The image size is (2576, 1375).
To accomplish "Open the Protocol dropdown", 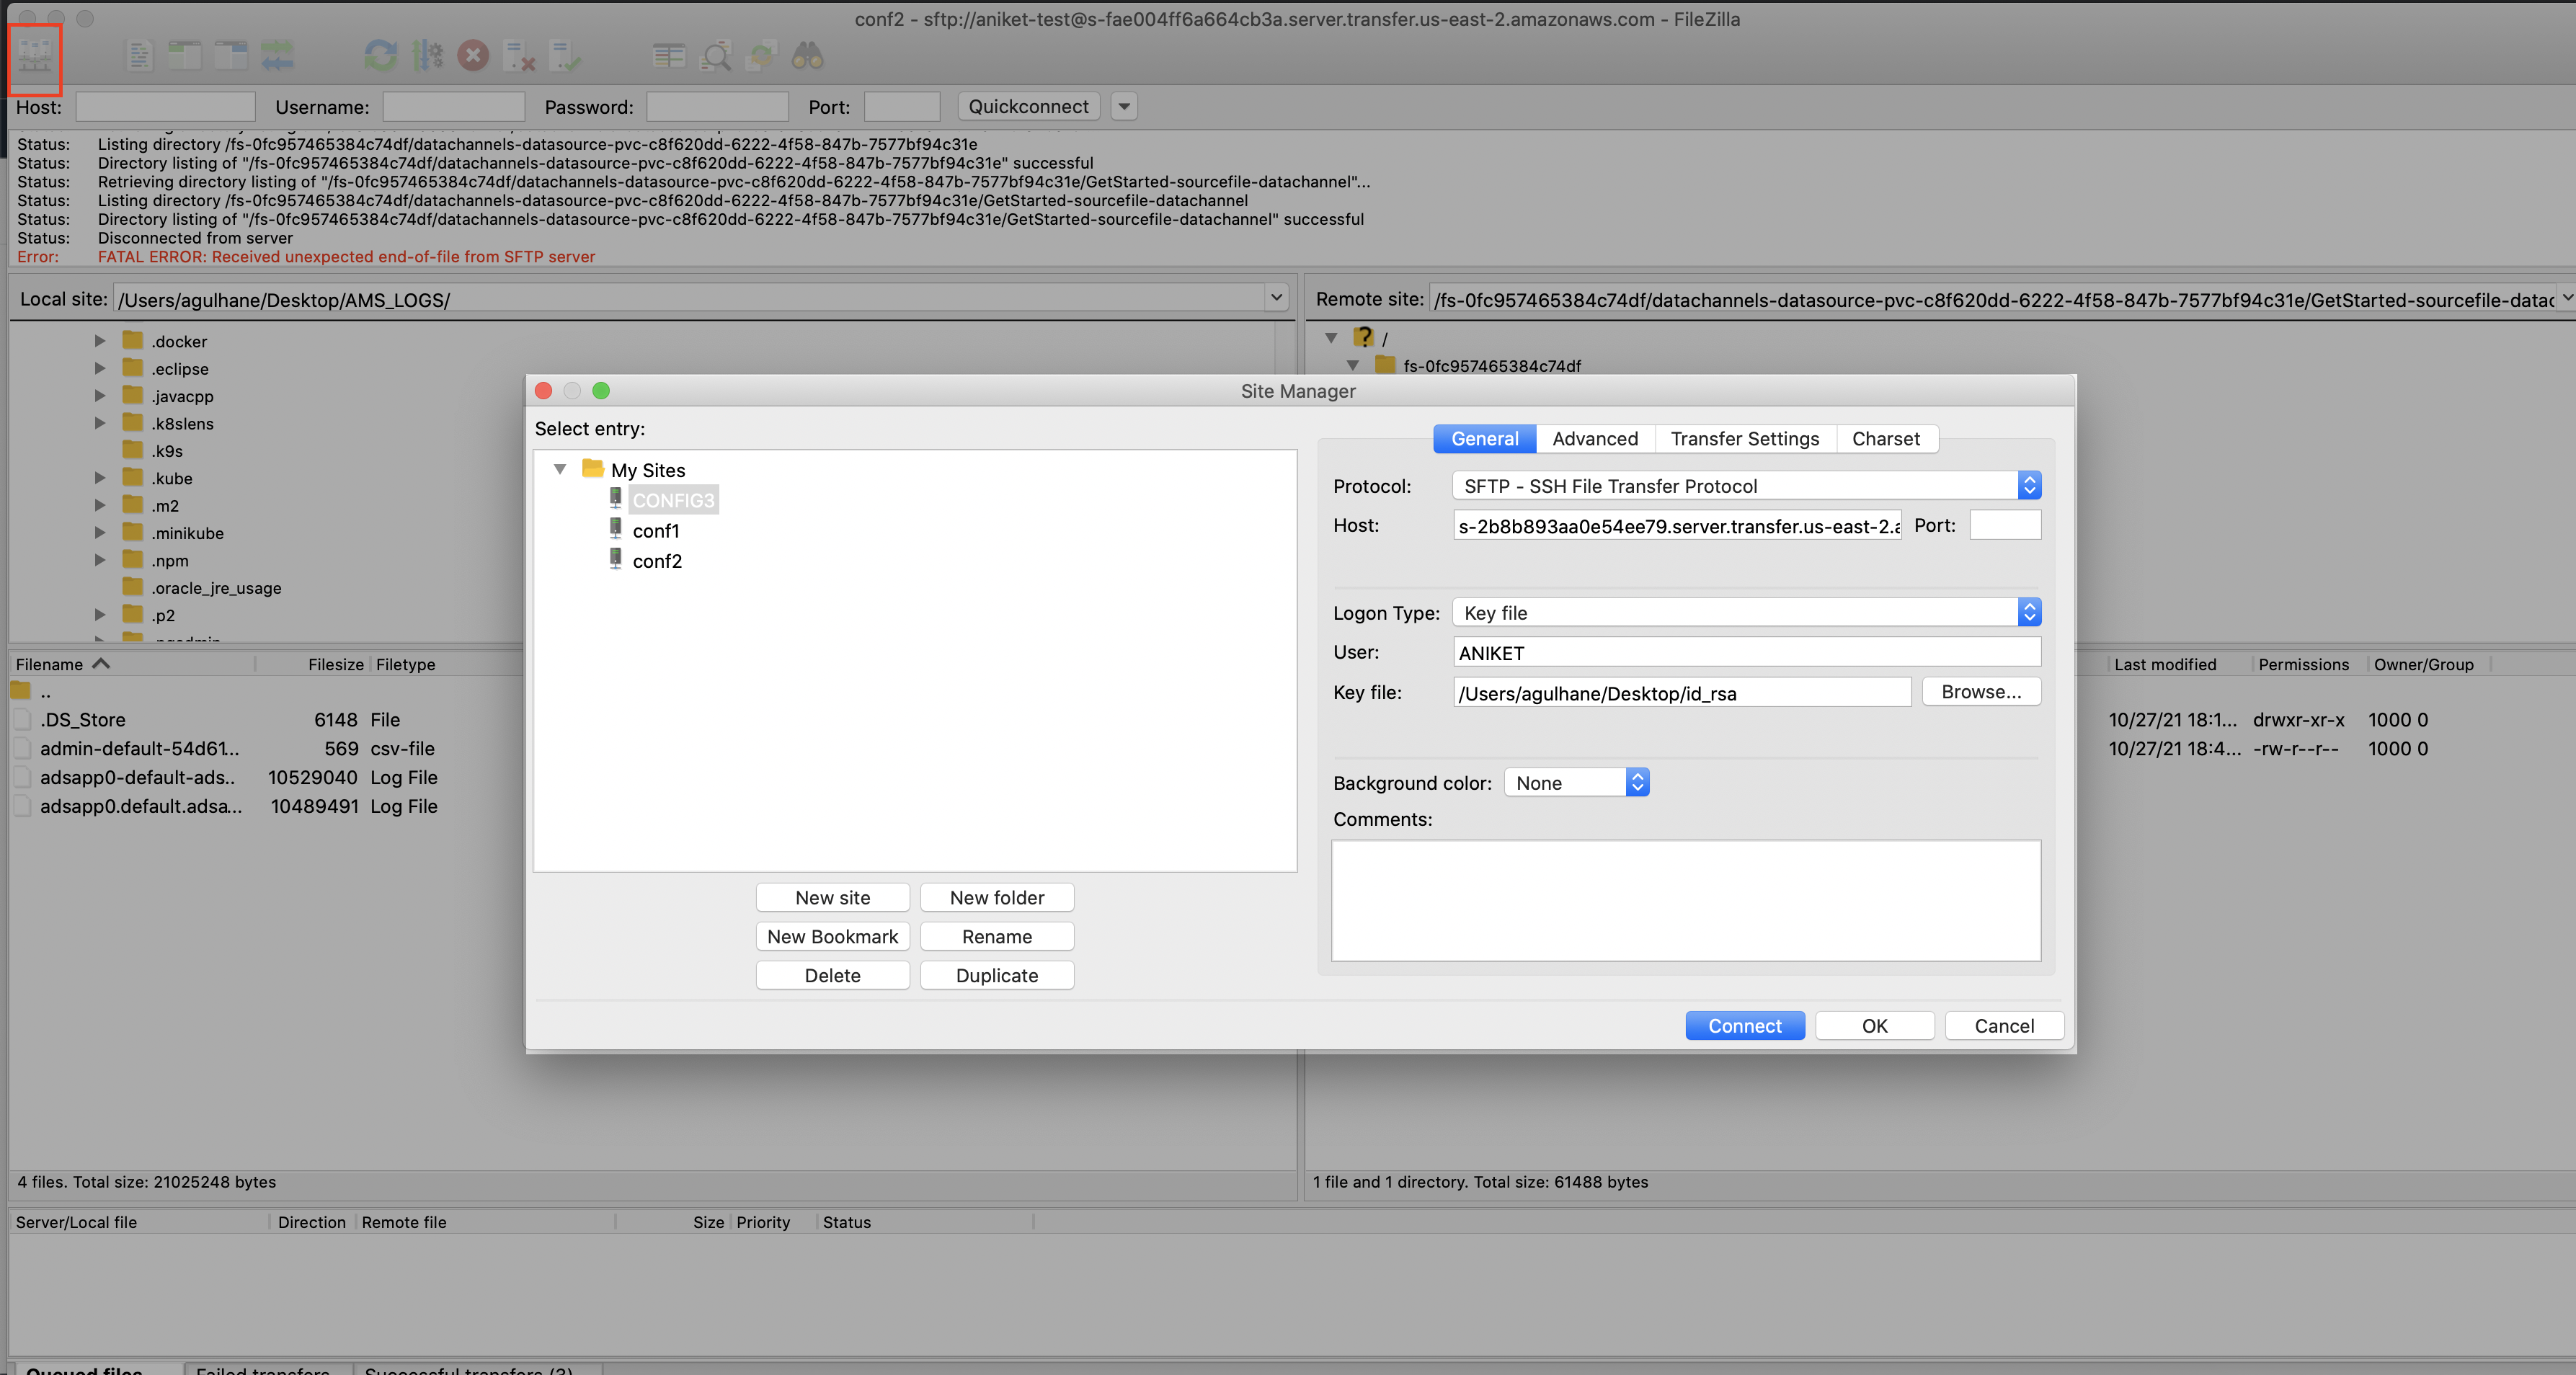I will 1746,485.
